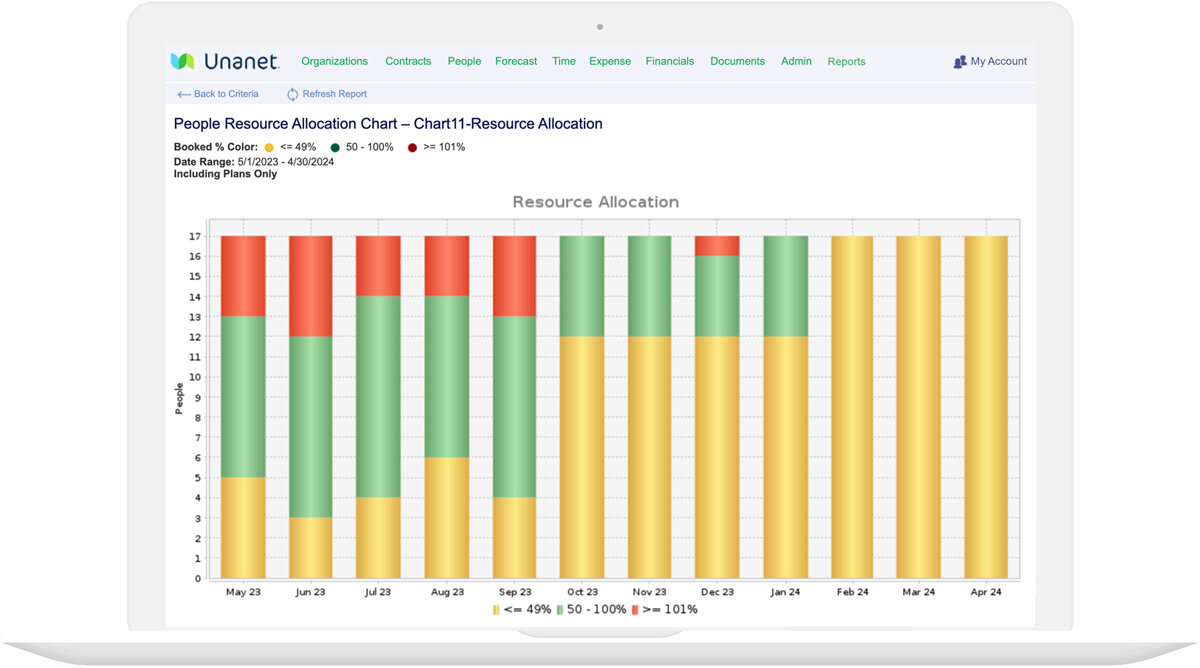Open the Expense menu

(x=610, y=61)
